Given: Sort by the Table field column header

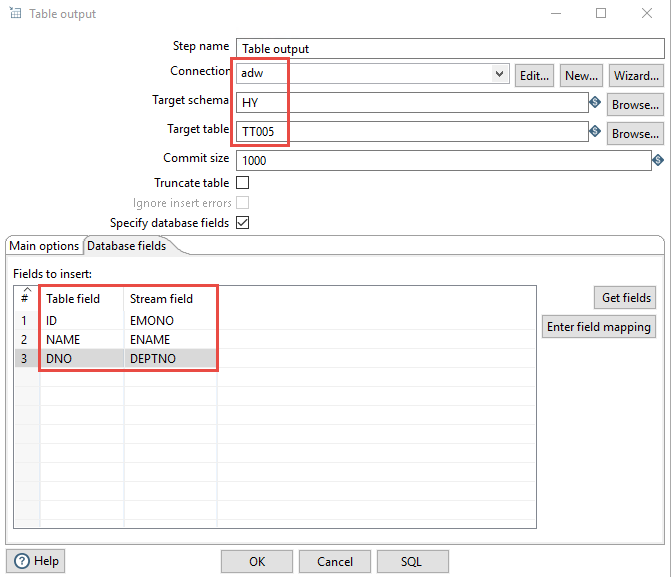Looking at the screenshot, I should [x=80, y=298].
